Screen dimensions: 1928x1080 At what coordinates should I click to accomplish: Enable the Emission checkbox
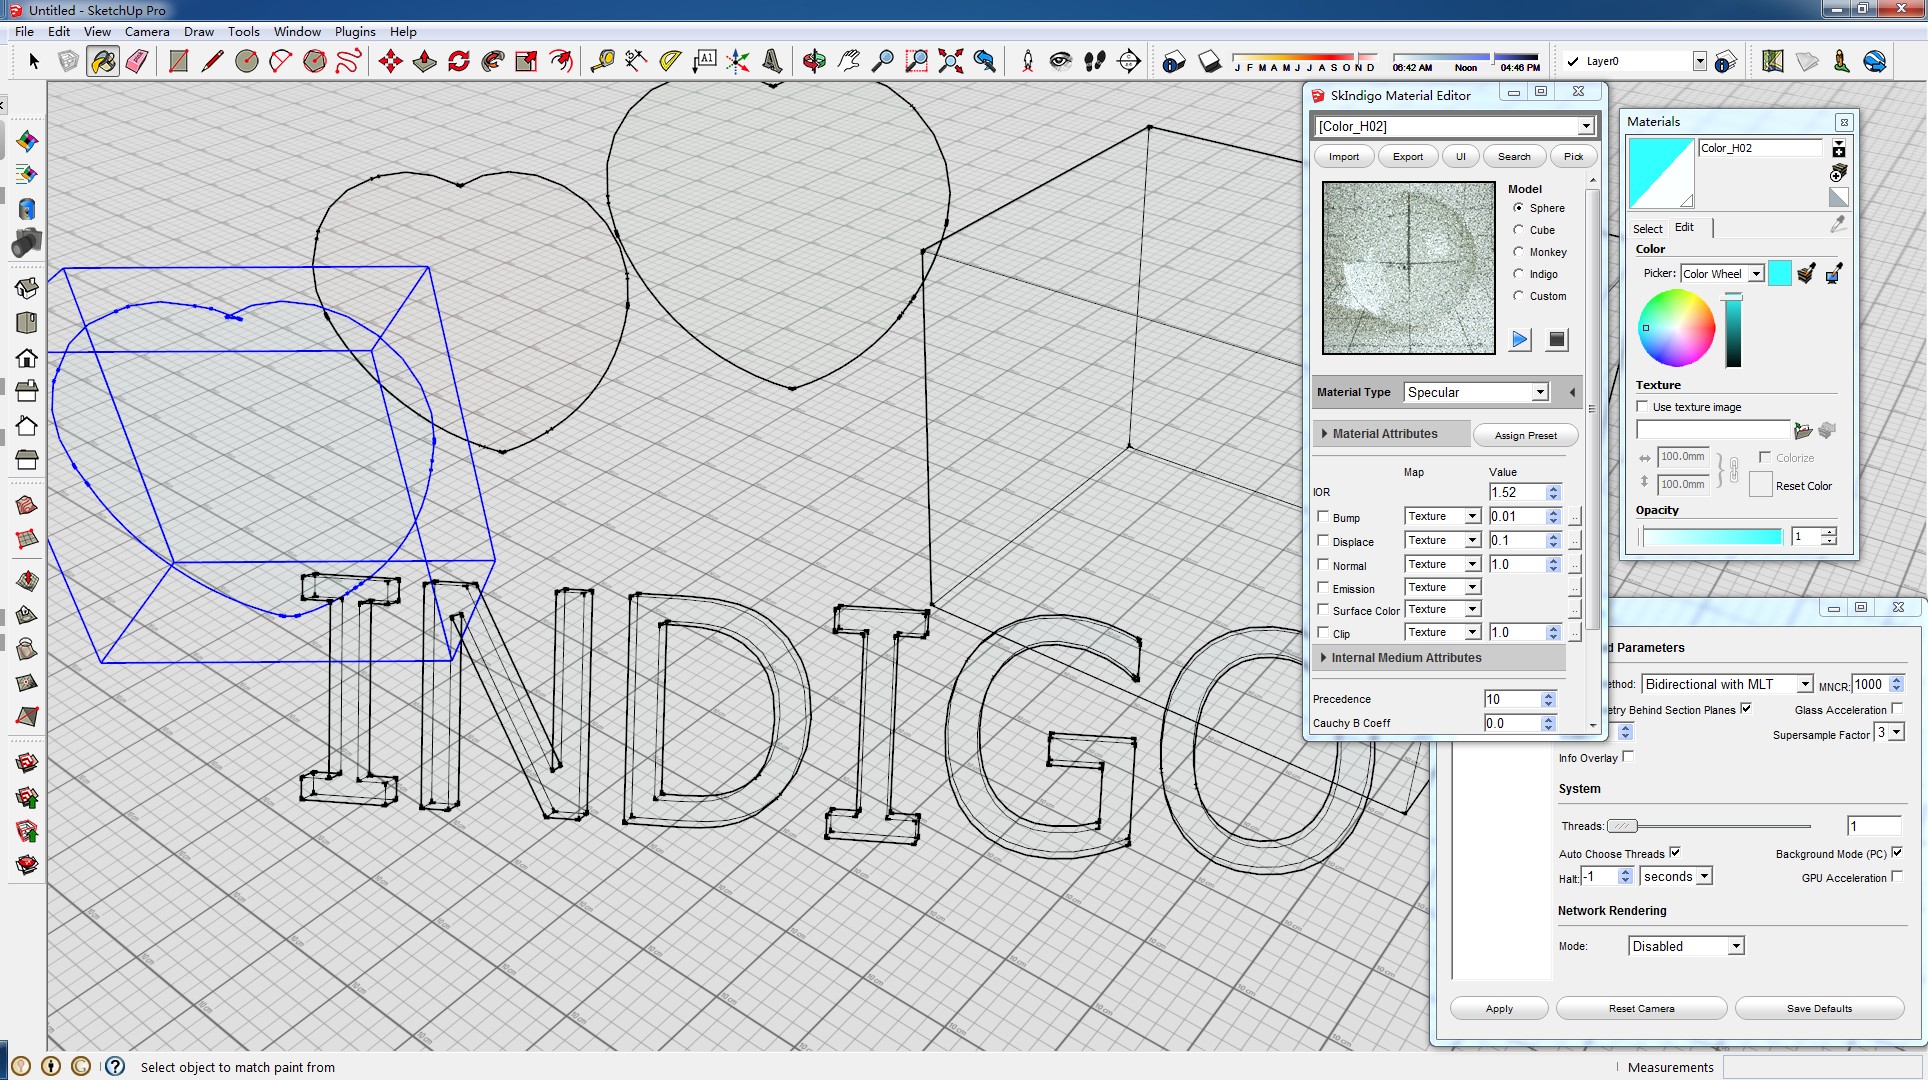pyautogui.click(x=1323, y=588)
